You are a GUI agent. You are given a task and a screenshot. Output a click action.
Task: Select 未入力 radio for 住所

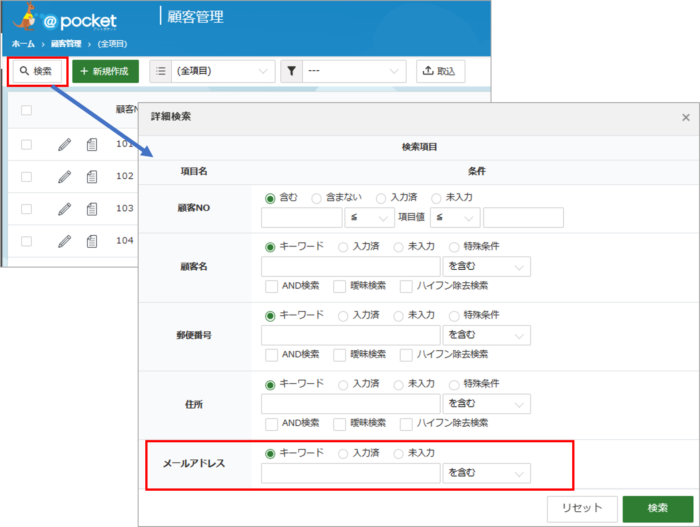(398, 385)
